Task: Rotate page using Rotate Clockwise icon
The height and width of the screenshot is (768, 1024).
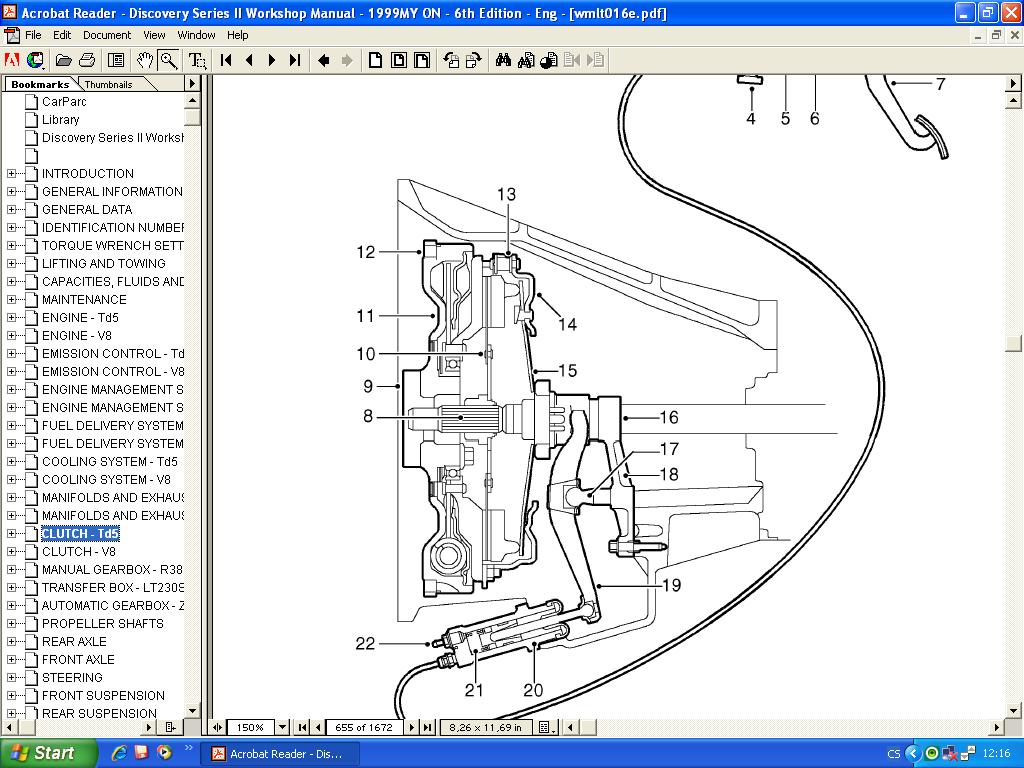Action: 473,60
